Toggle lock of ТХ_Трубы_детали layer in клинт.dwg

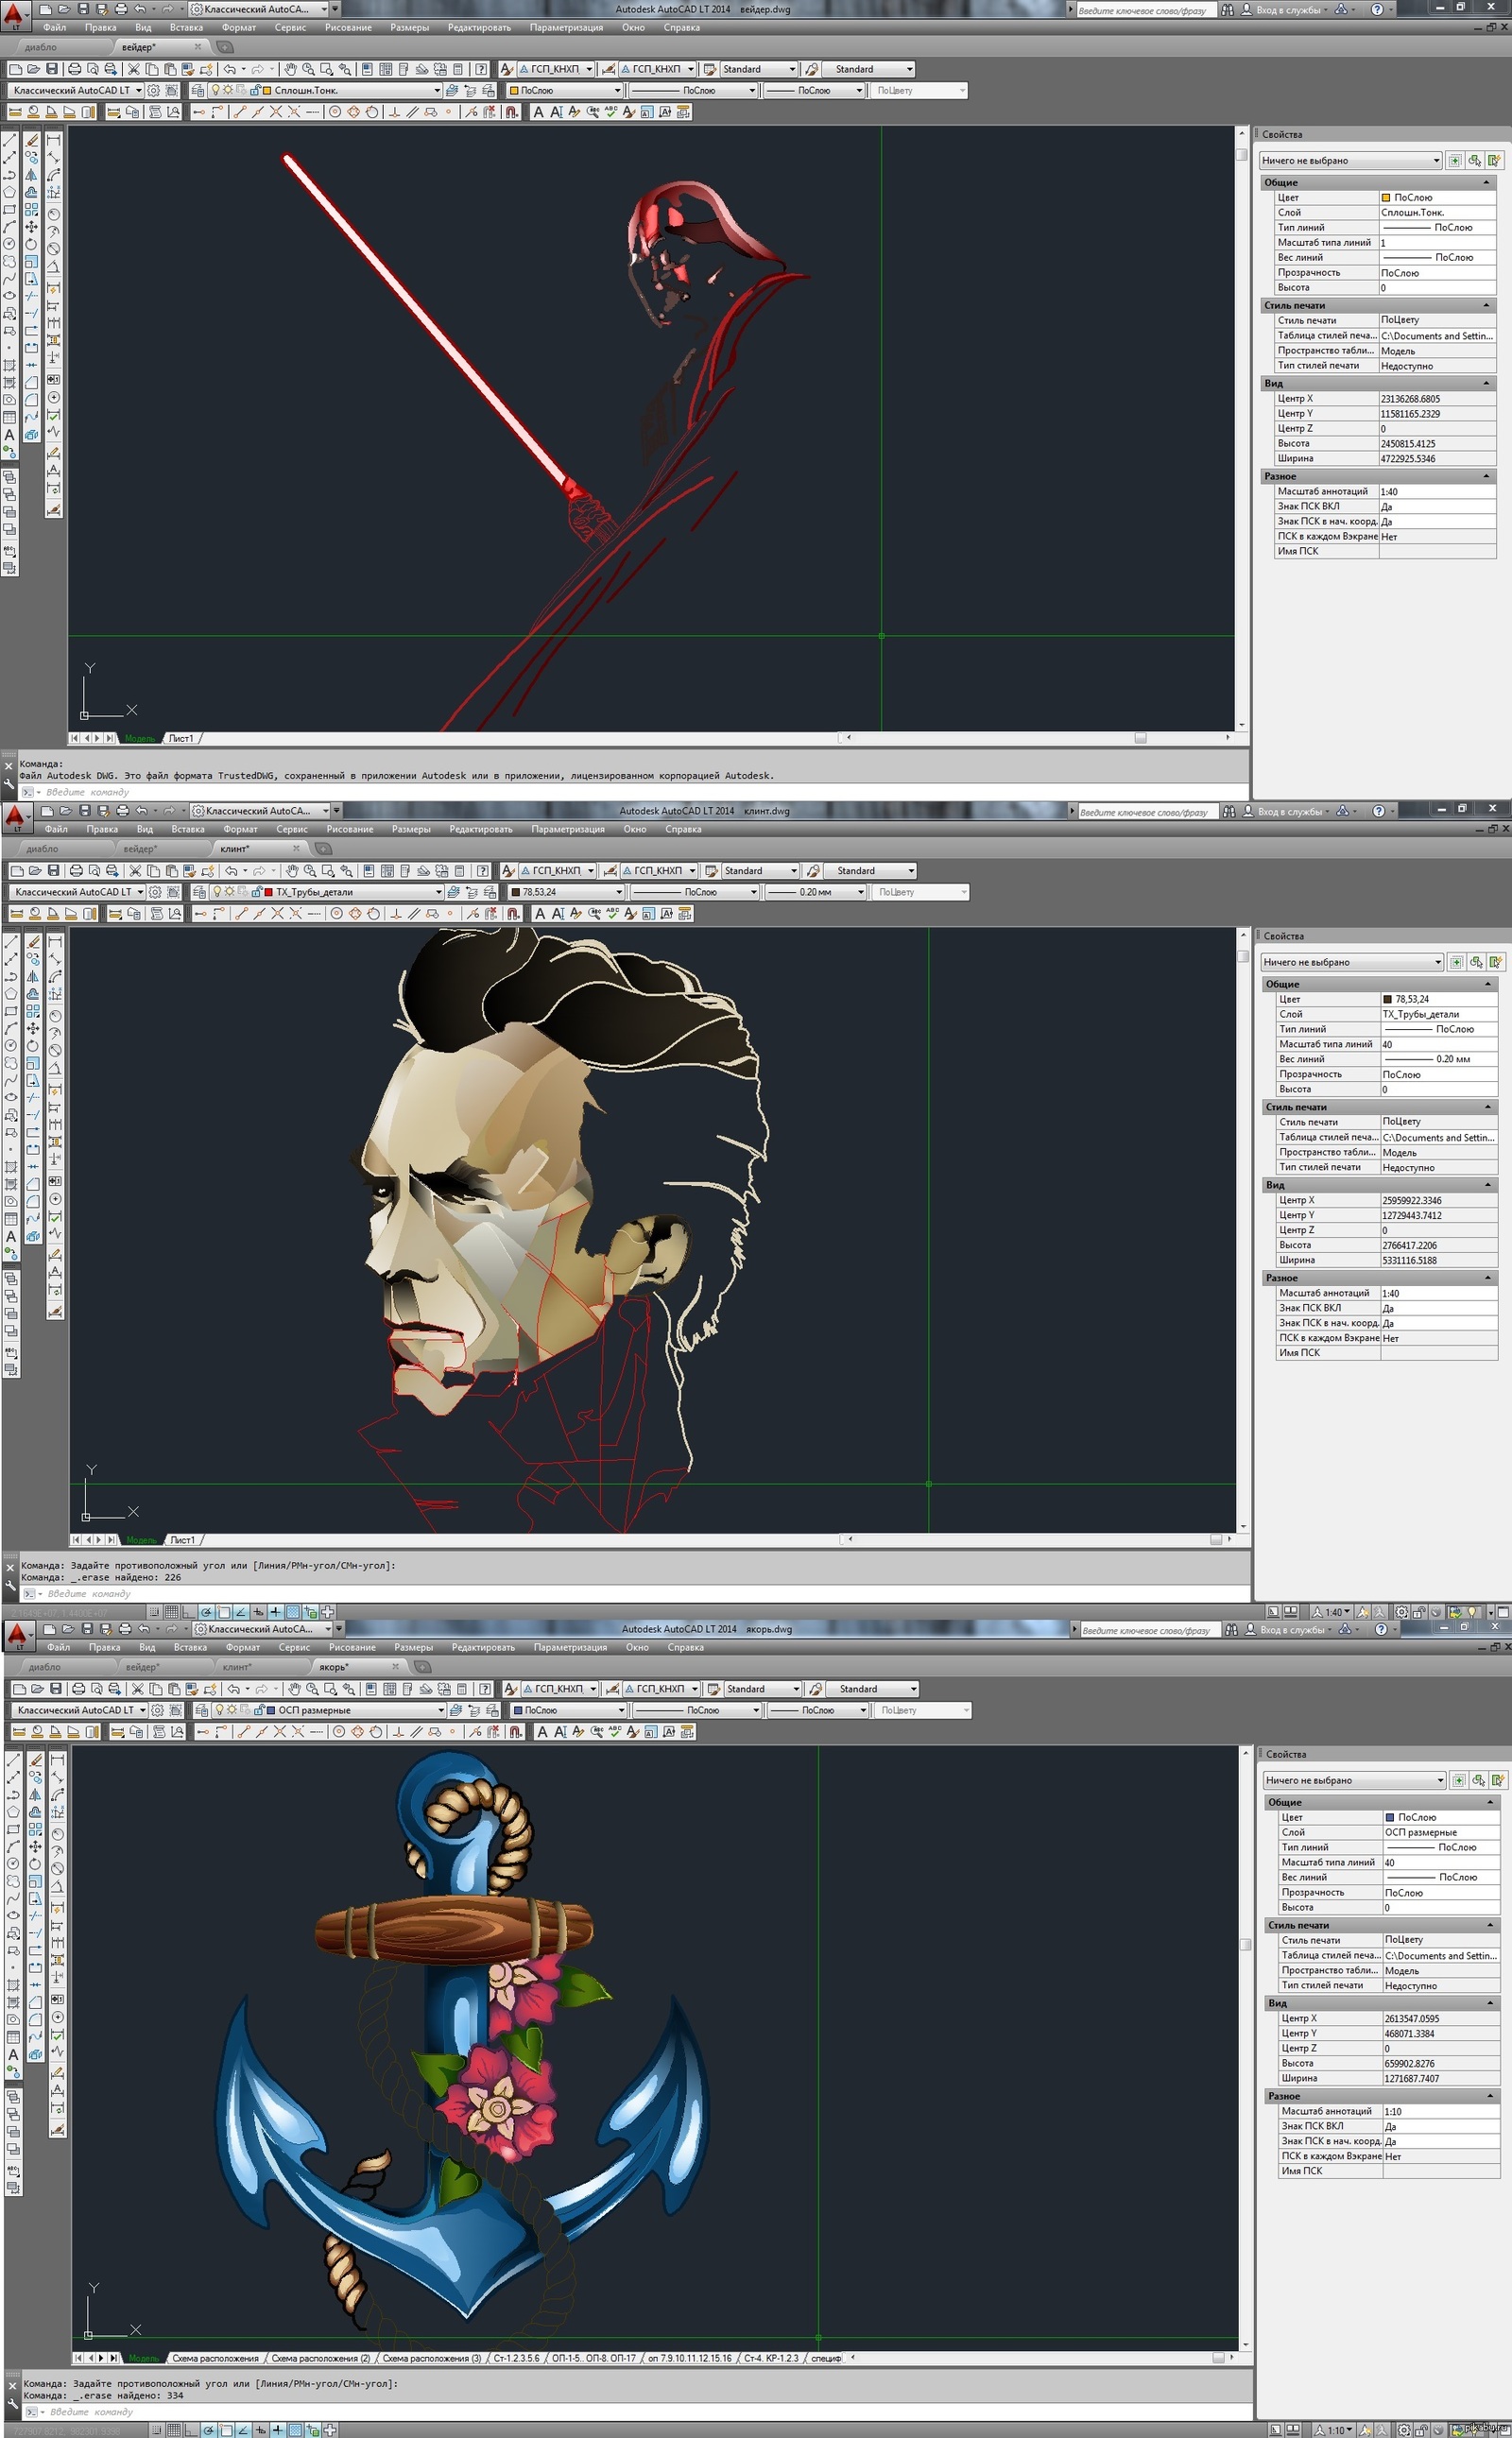[256, 892]
